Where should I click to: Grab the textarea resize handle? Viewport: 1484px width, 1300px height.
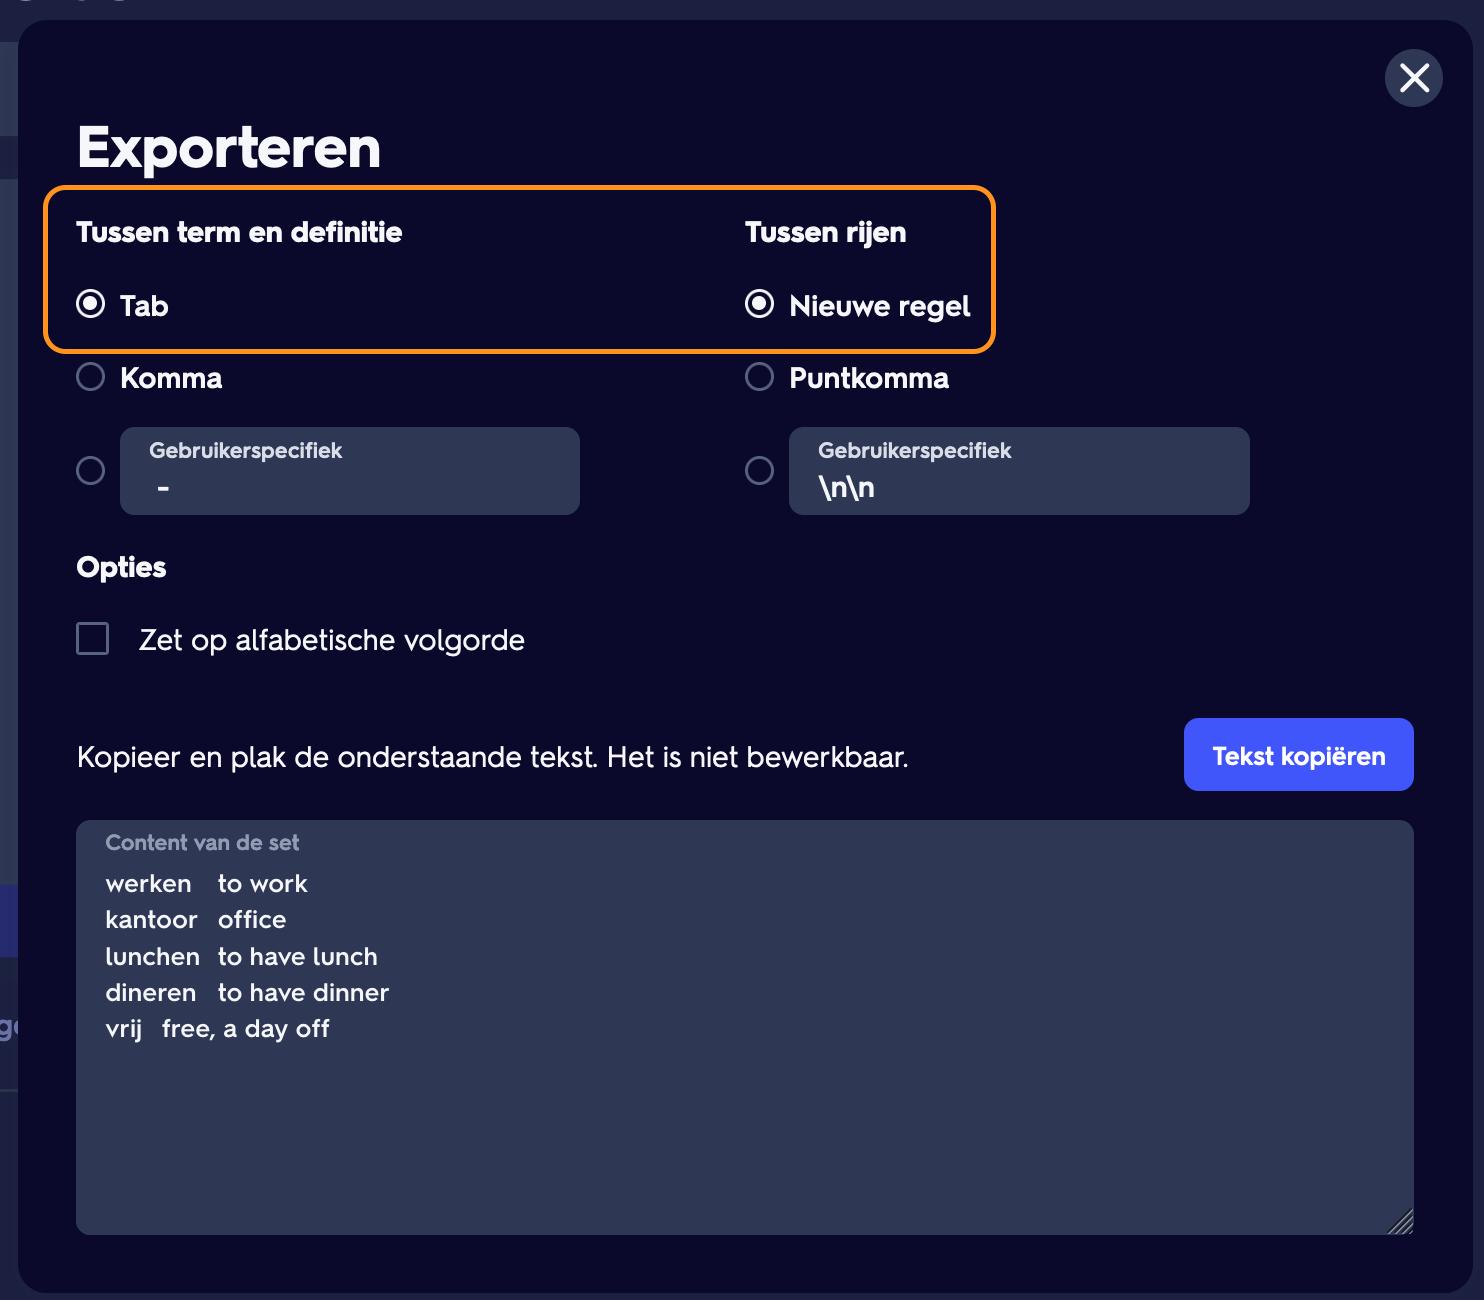point(1401,1222)
